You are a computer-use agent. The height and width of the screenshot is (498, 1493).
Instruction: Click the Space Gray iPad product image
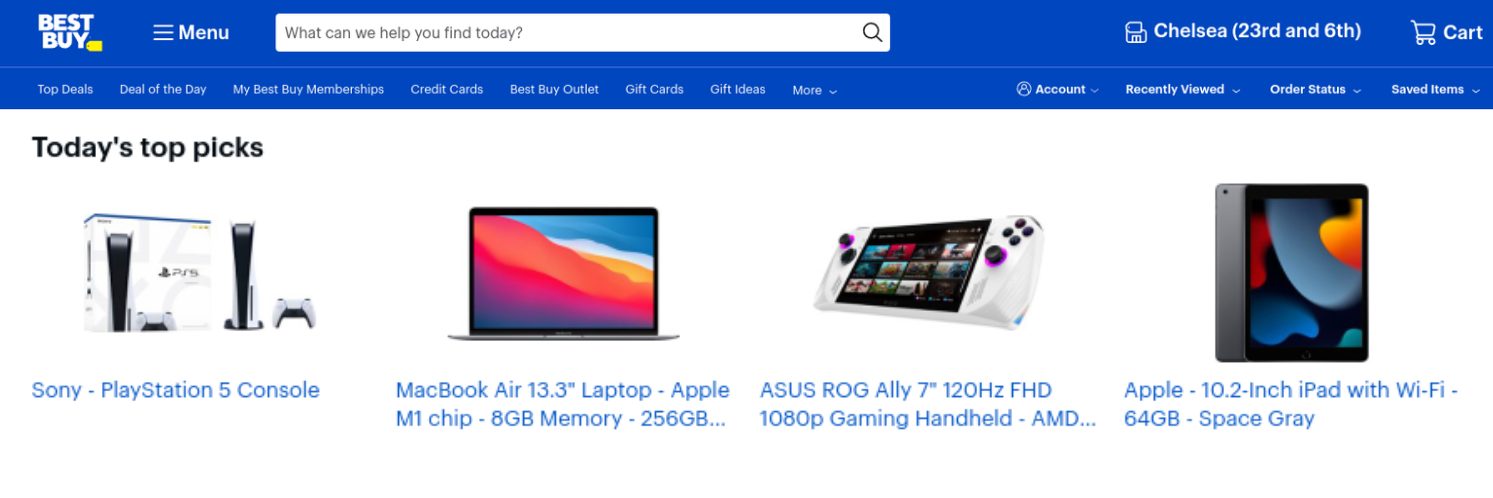click(1292, 272)
